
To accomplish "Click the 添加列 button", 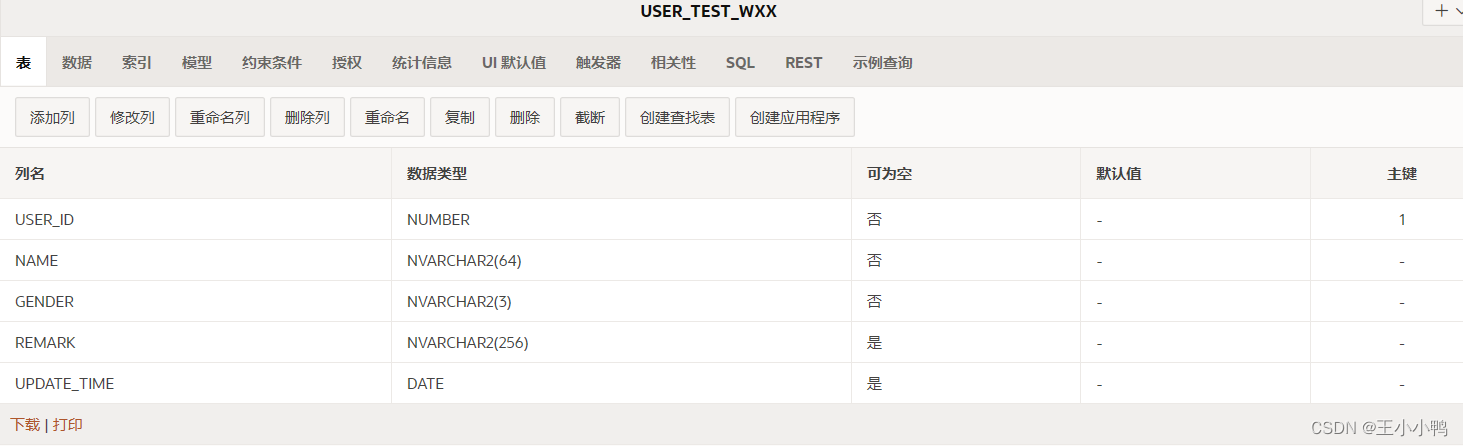I will (52, 117).
